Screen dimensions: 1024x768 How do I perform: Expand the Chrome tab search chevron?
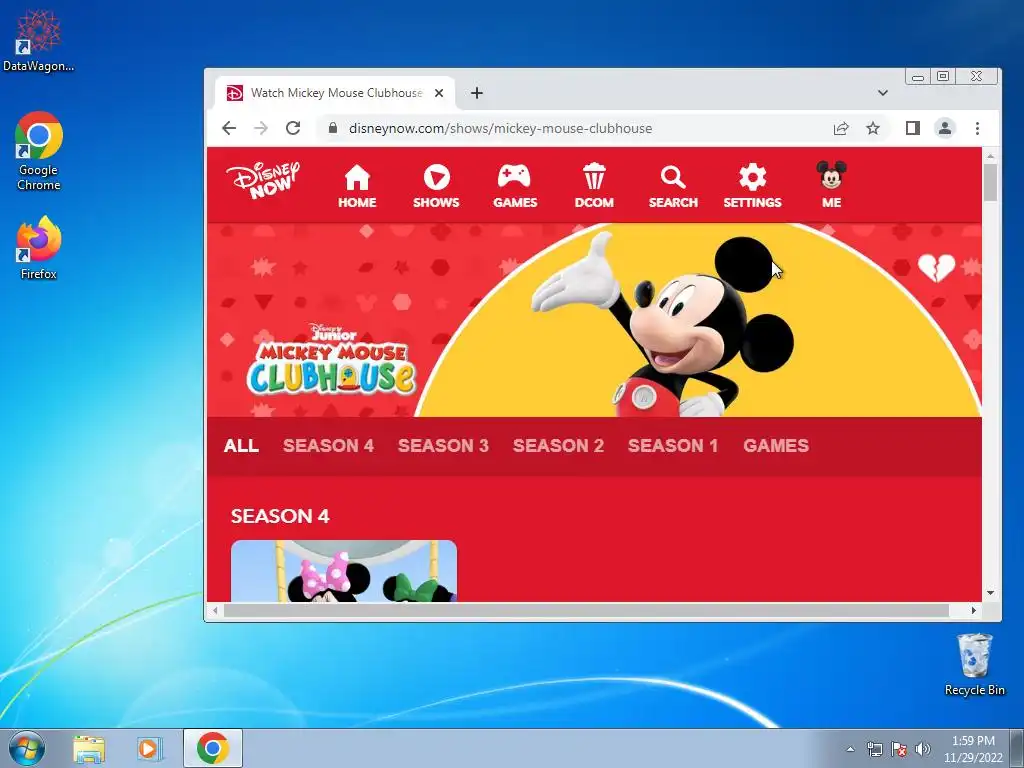(x=882, y=93)
